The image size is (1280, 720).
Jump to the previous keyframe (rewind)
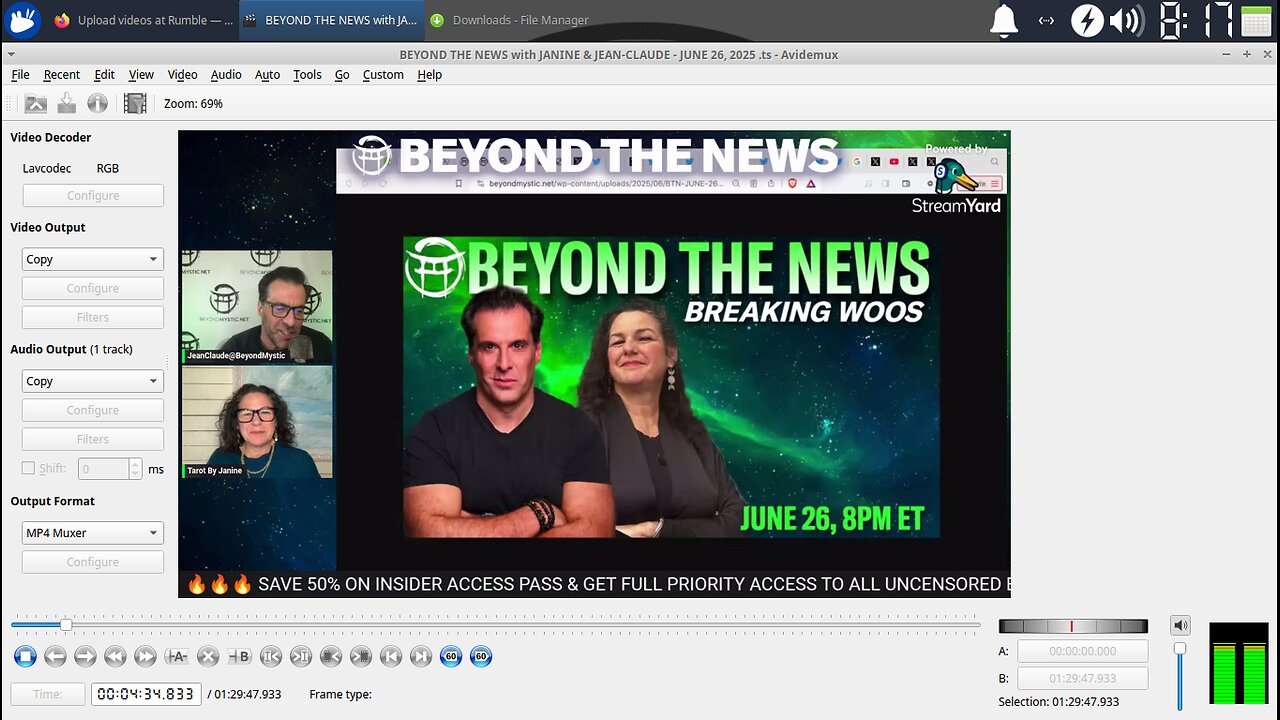point(115,657)
